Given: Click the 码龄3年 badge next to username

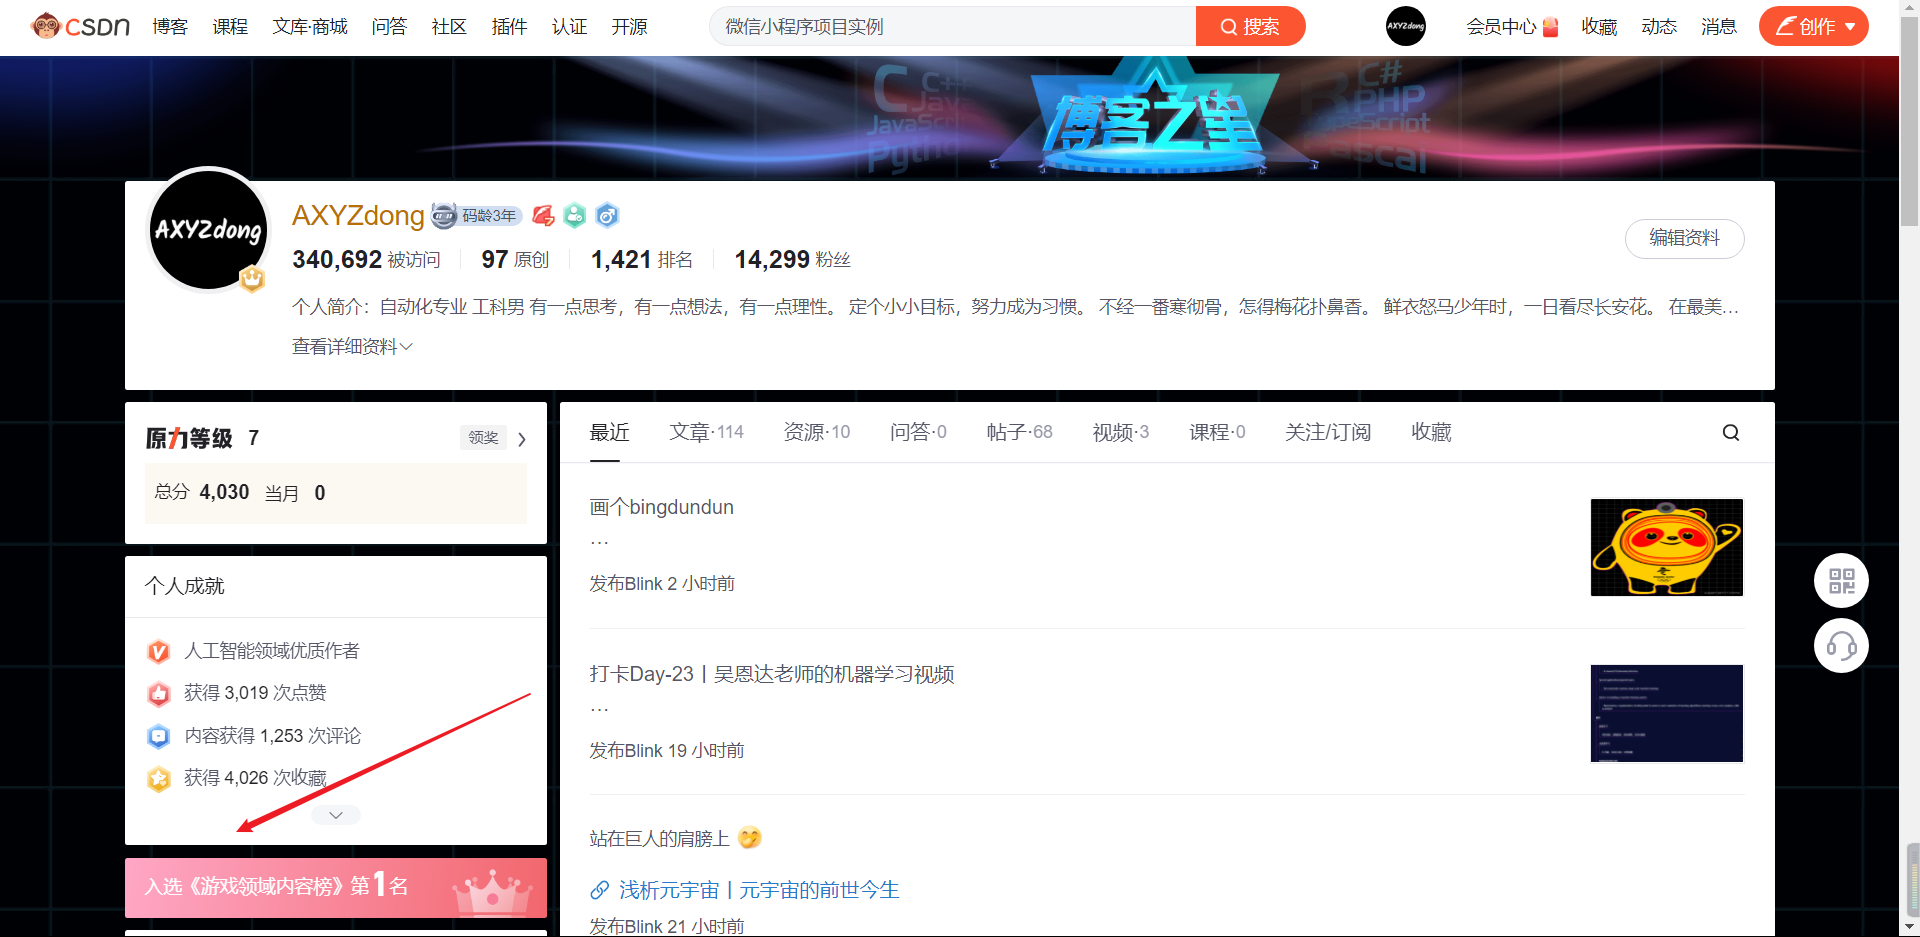Looking at the screenshot, I should pyautogui.click(x=476, y=216).
